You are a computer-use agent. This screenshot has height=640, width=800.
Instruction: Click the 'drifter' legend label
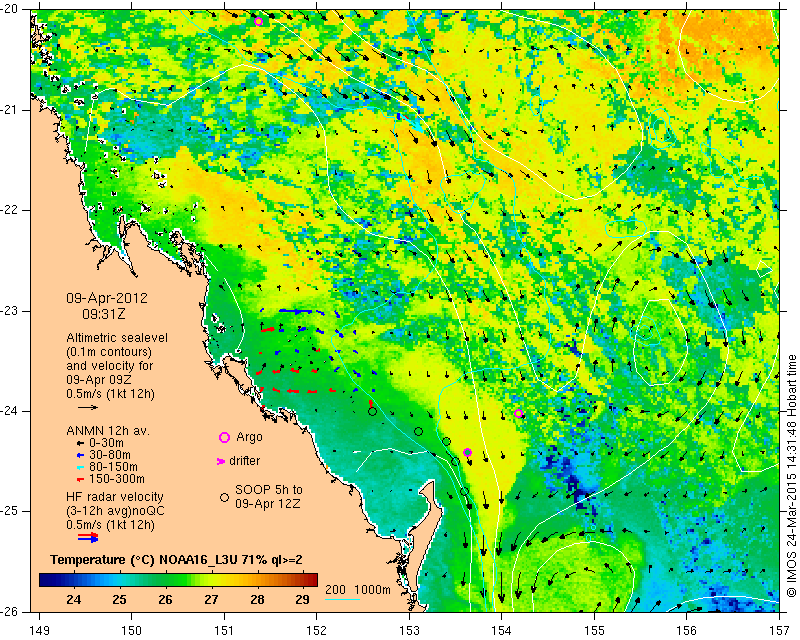[x=244, y=461]
